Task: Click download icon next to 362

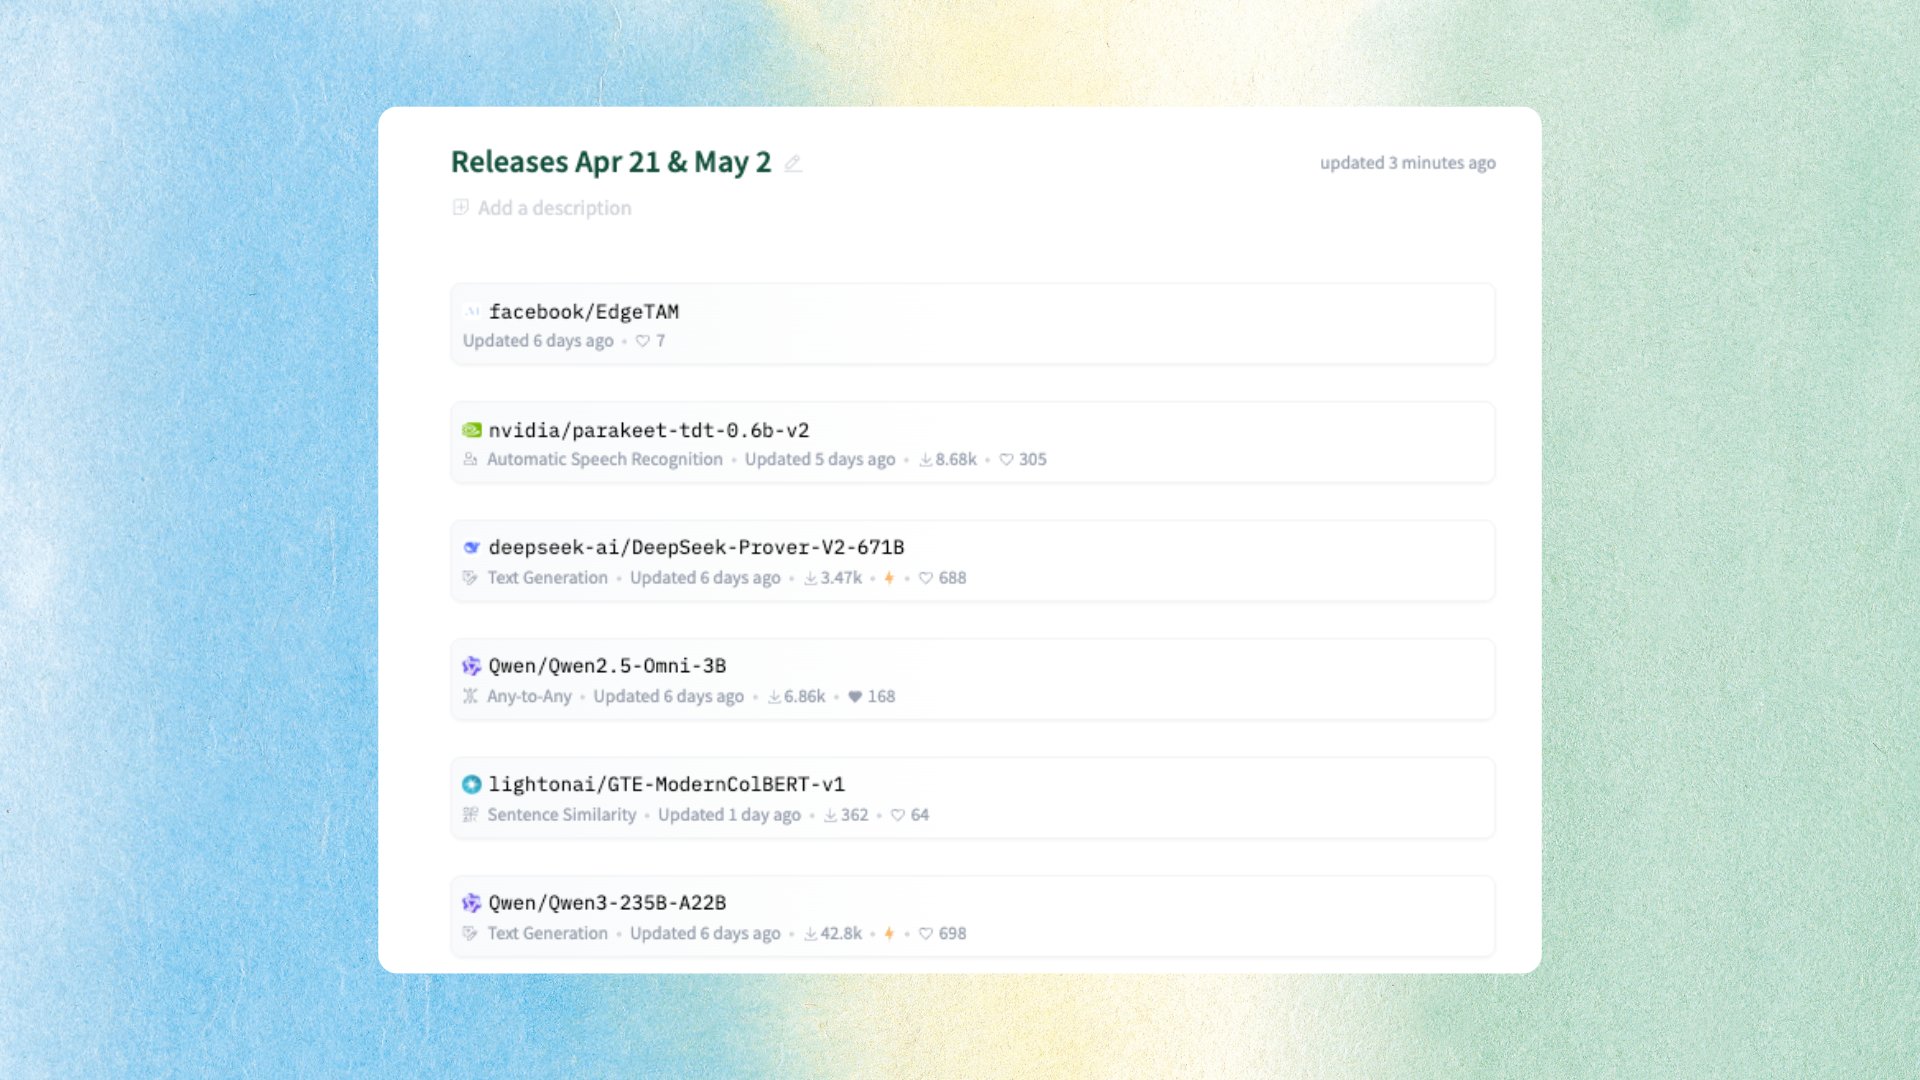Action: click(x=831, y=815)
